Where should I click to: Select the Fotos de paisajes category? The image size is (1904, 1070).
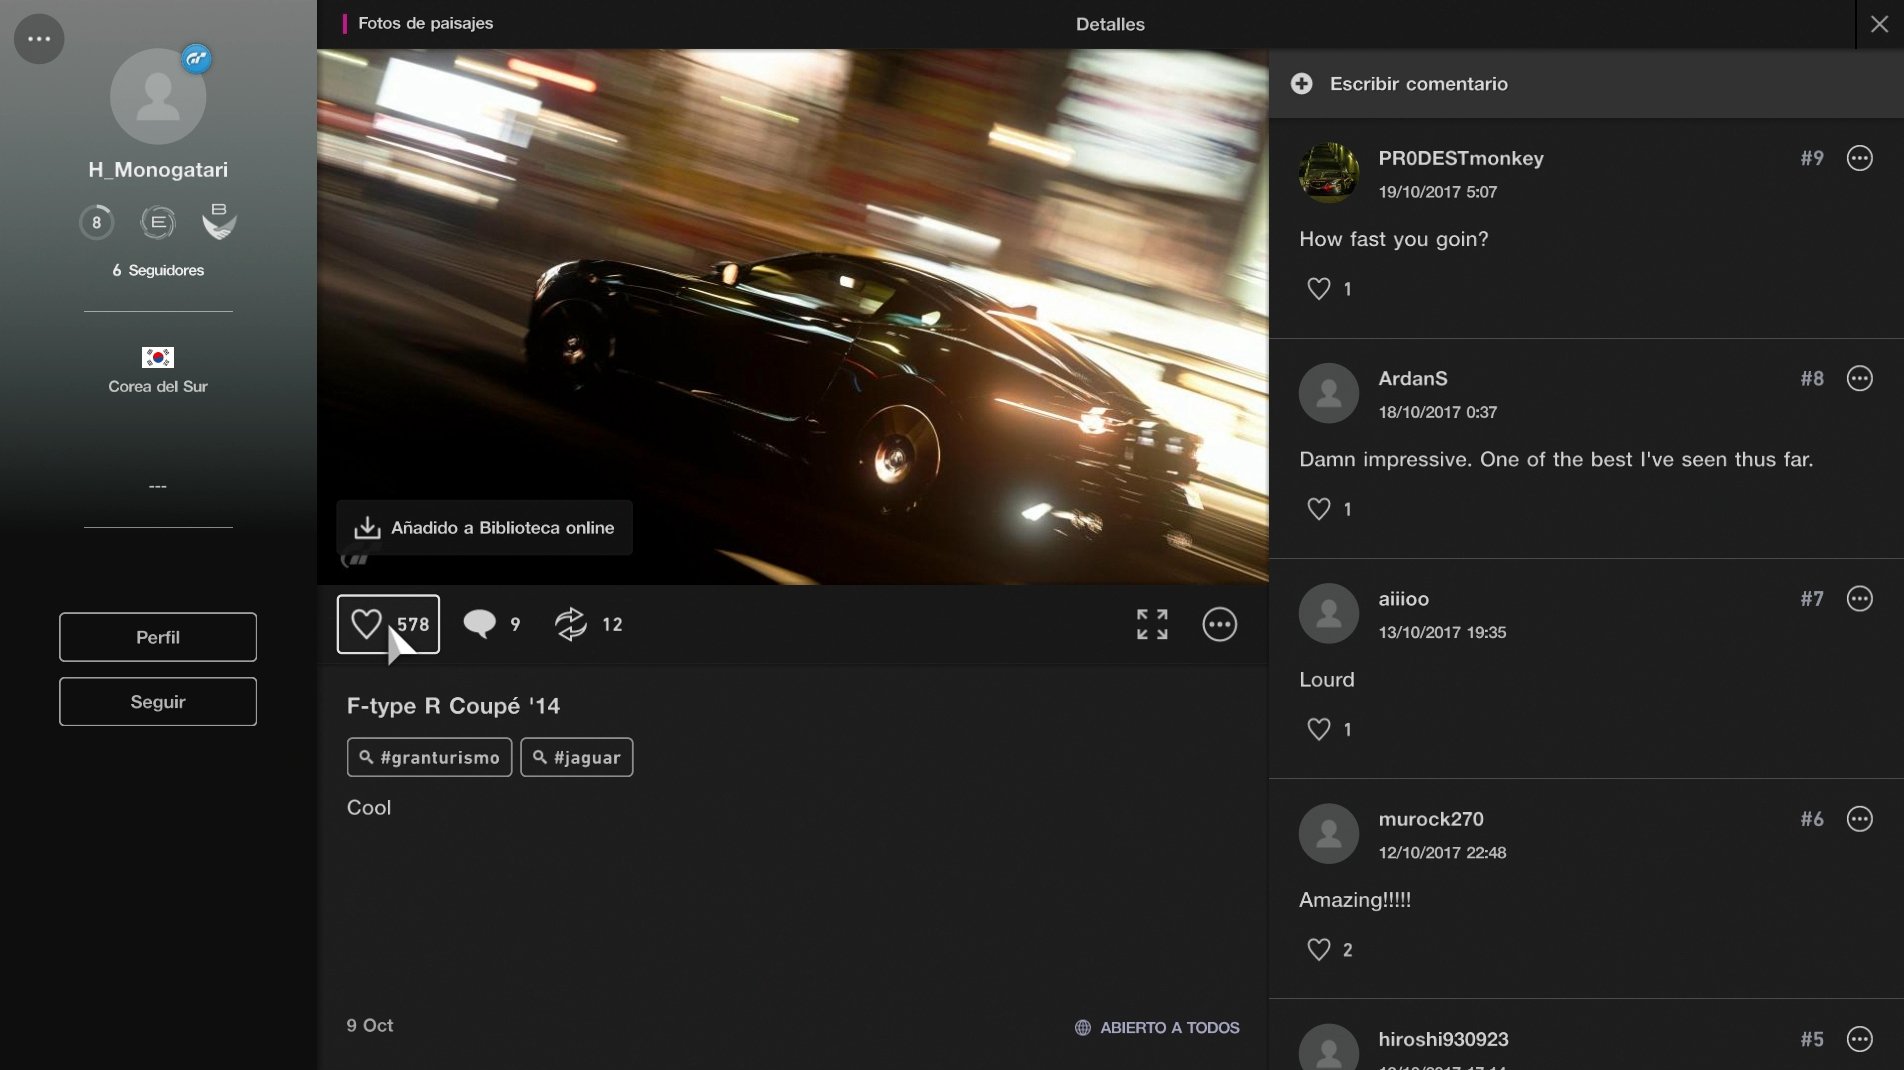[x=424, y=23]
